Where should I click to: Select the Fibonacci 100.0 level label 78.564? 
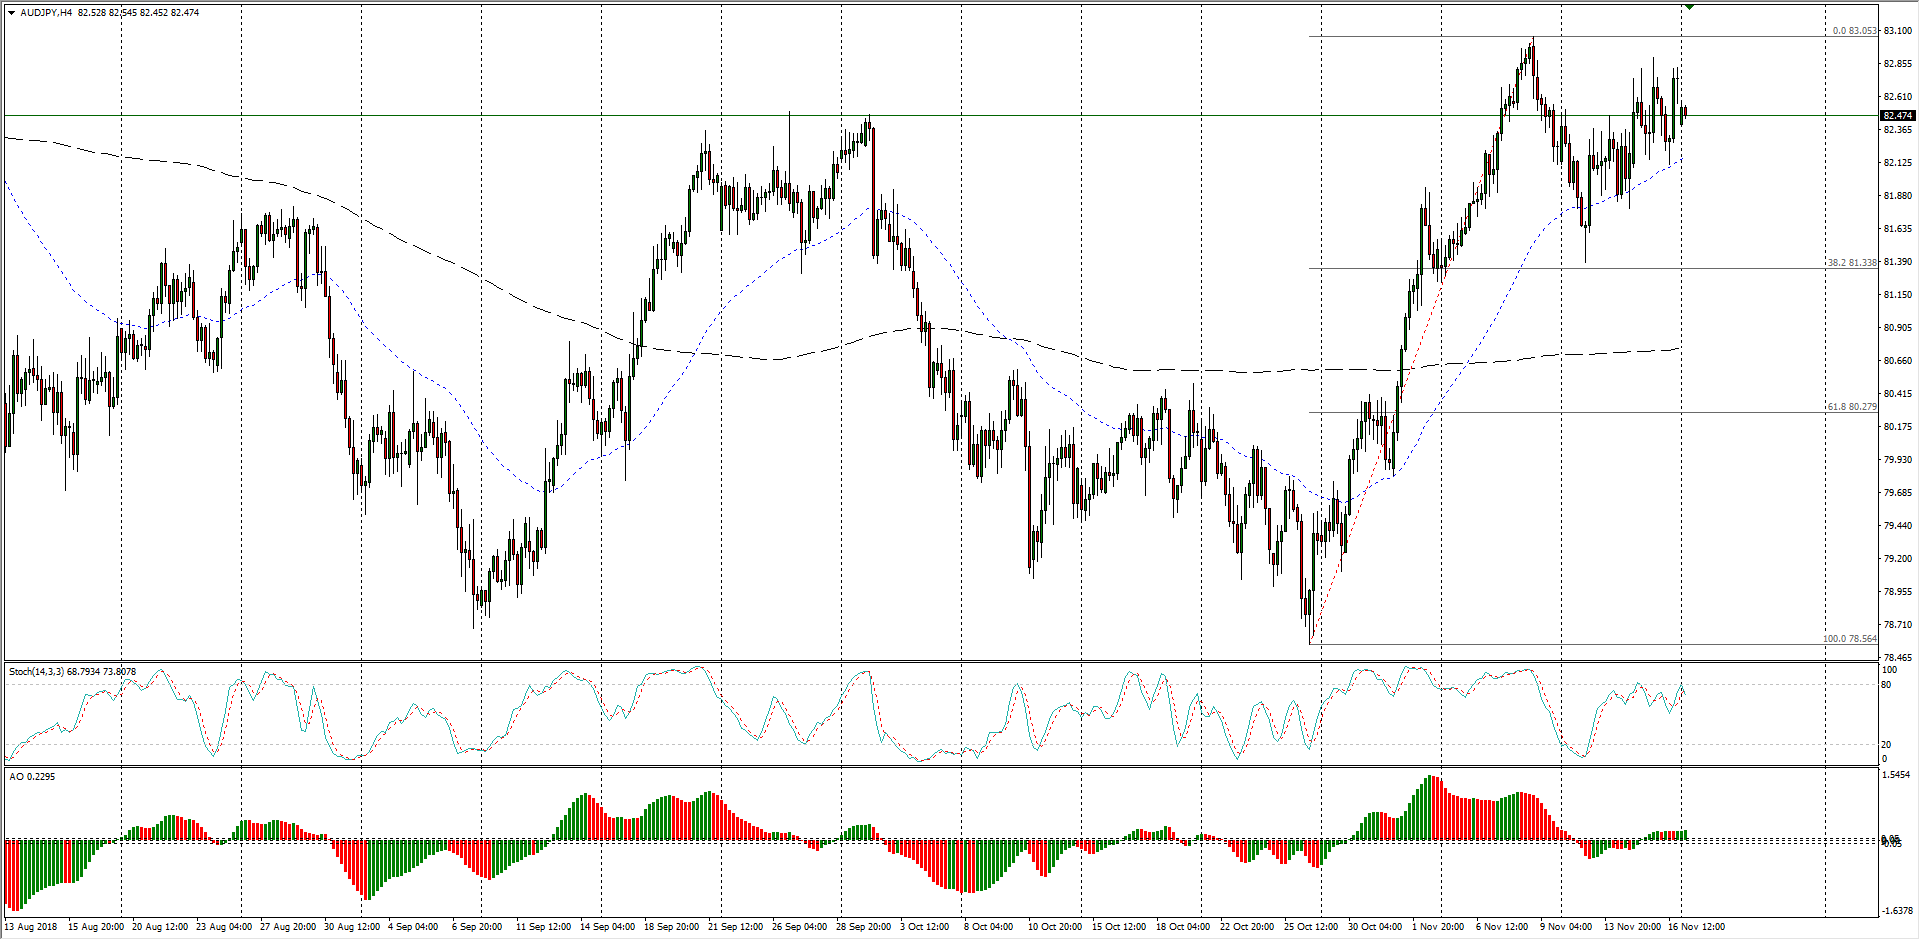(1849, 639)
